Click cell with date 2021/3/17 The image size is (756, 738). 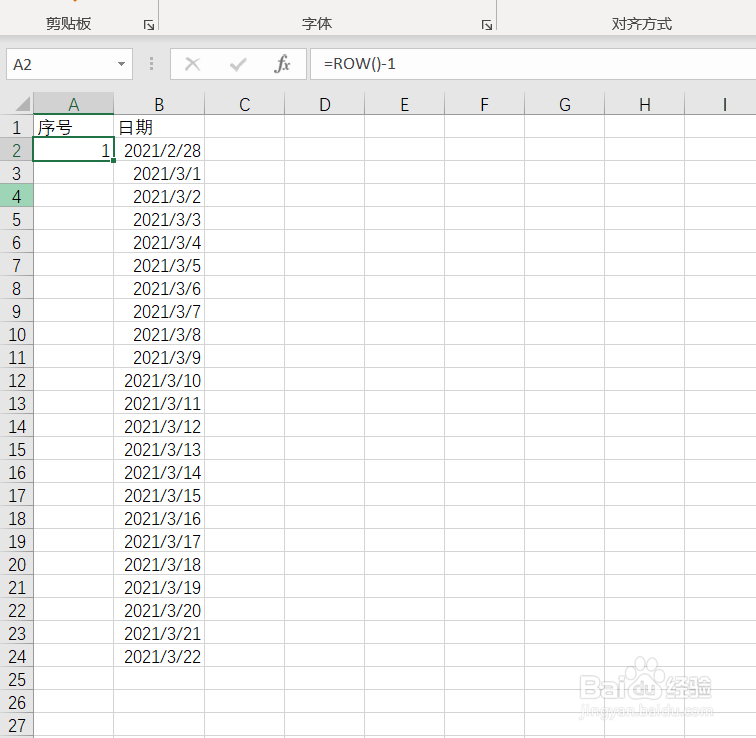[x=159, y=541]
